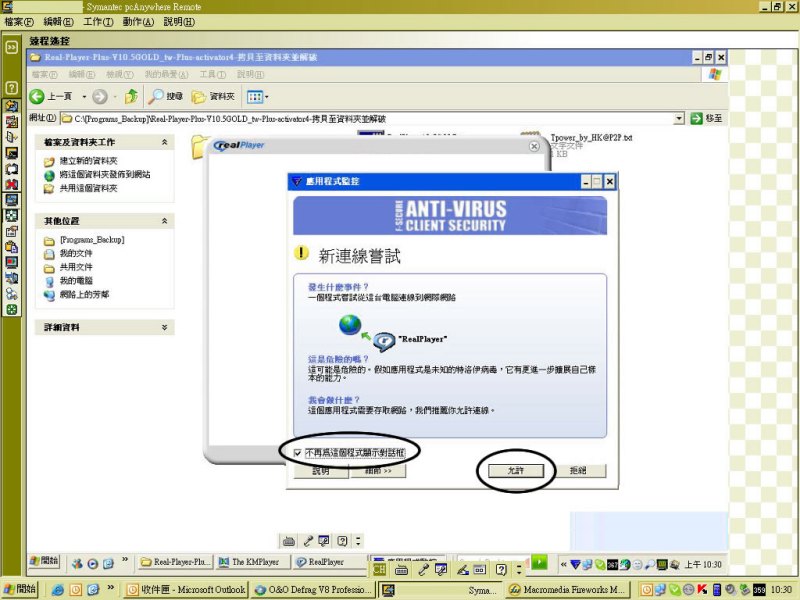Open [Programs_Backup] in other places
This screenshot has height=600, width=800.
(x=92, y=239)
